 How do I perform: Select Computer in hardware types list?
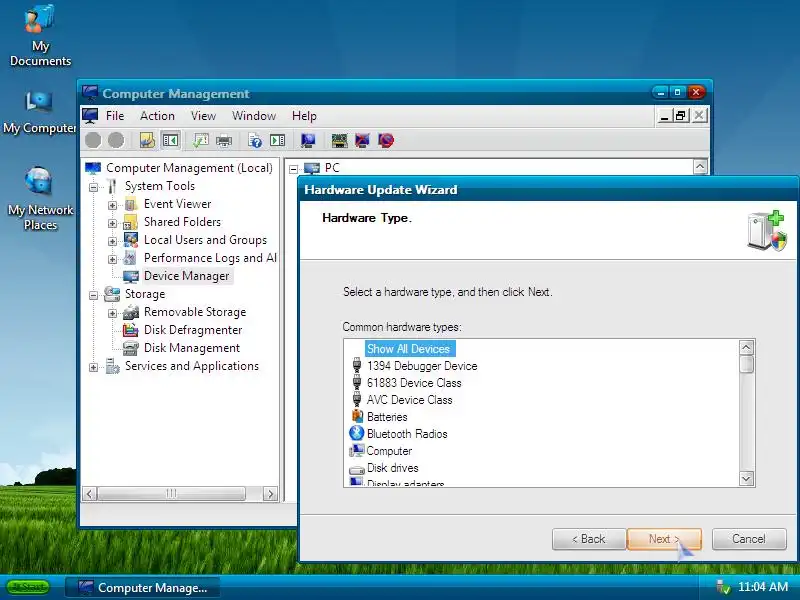389,451
